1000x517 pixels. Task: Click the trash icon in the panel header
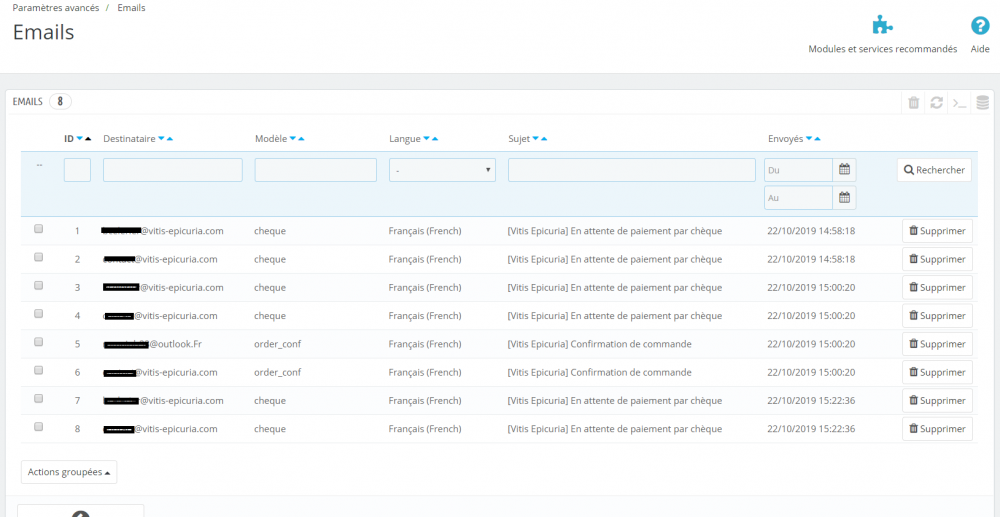[913, 103]
